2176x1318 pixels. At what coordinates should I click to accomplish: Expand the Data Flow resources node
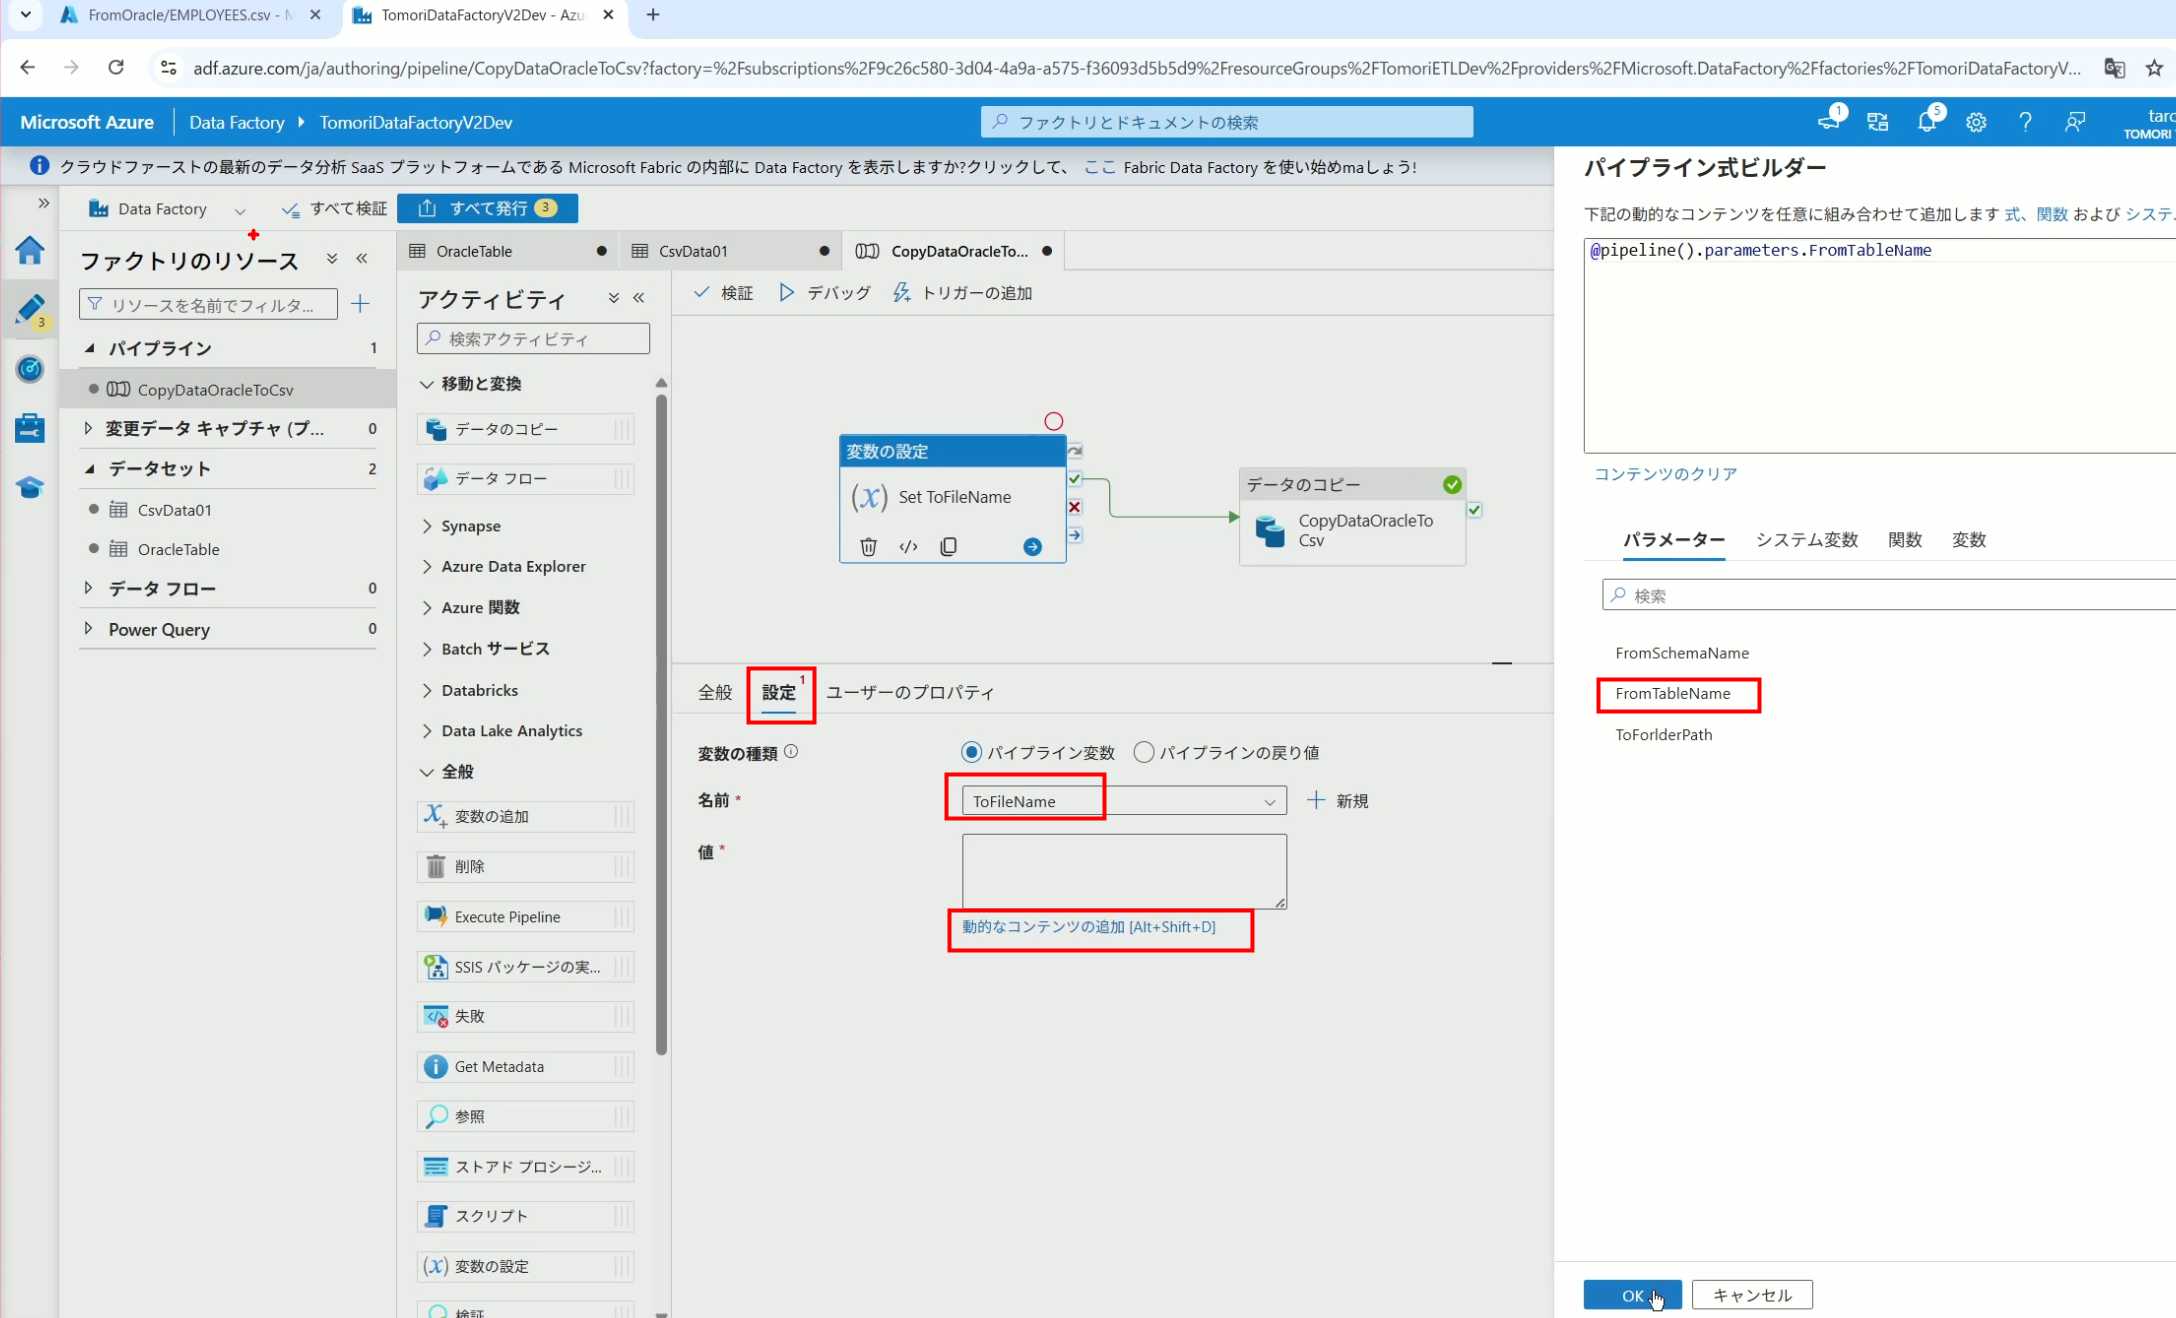pyautogui.click(x=88, y=589)
